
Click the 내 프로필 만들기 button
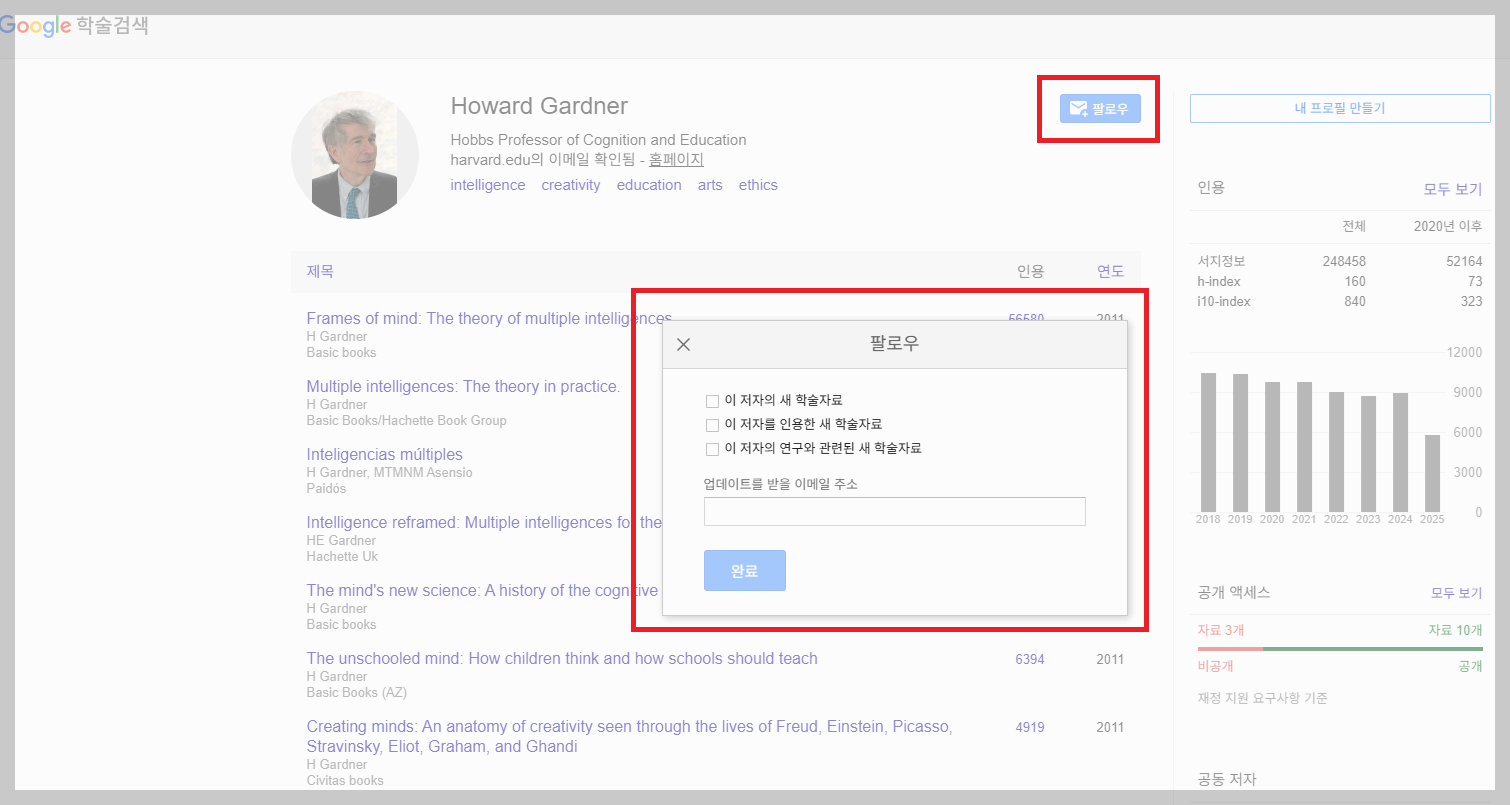tap(1339, 107)
